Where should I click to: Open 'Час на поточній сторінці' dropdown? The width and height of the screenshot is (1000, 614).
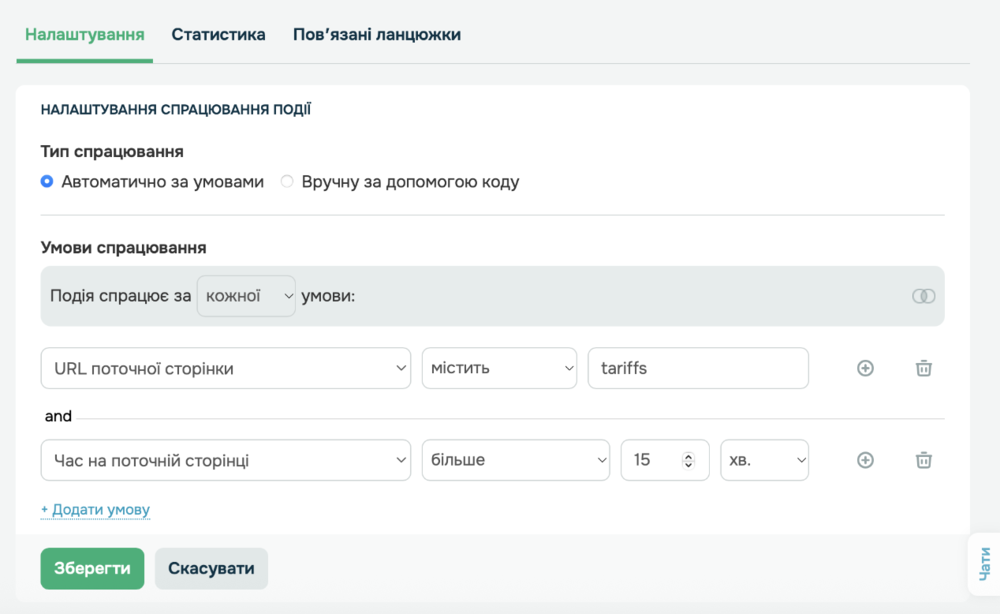(x=226, y=460)
